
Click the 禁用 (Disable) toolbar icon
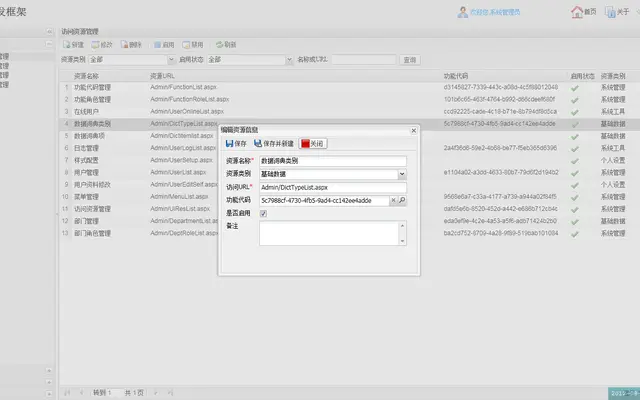pyautogui.click(x=187, y=45)
